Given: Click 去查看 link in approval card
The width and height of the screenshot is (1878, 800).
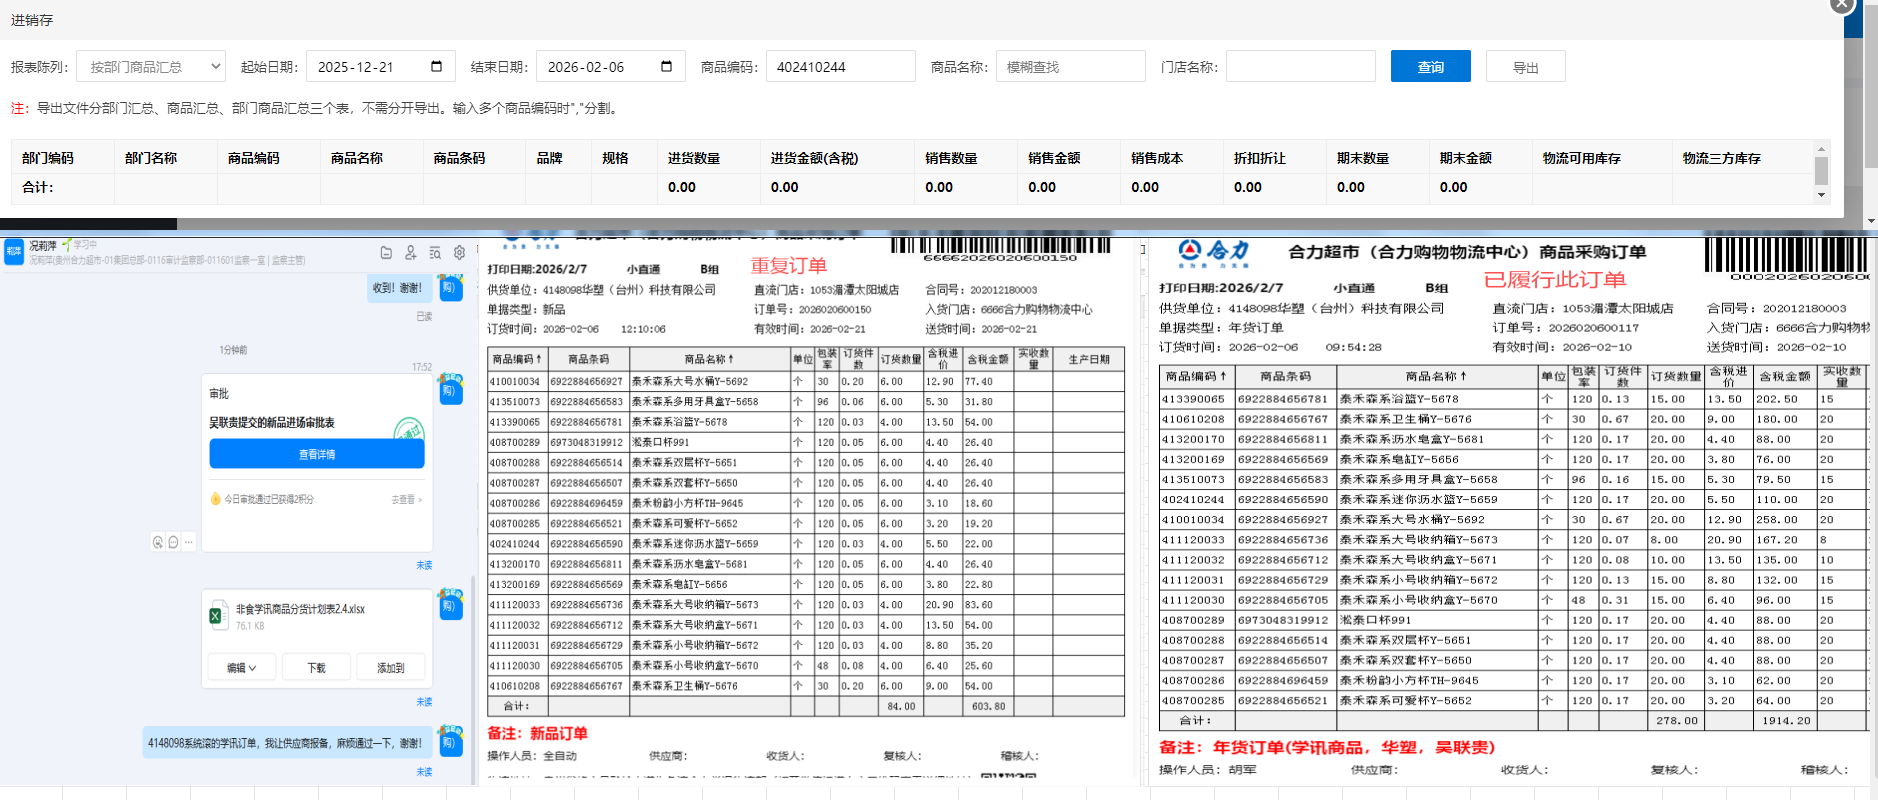Looking at the screenshot, I should 405,499.
